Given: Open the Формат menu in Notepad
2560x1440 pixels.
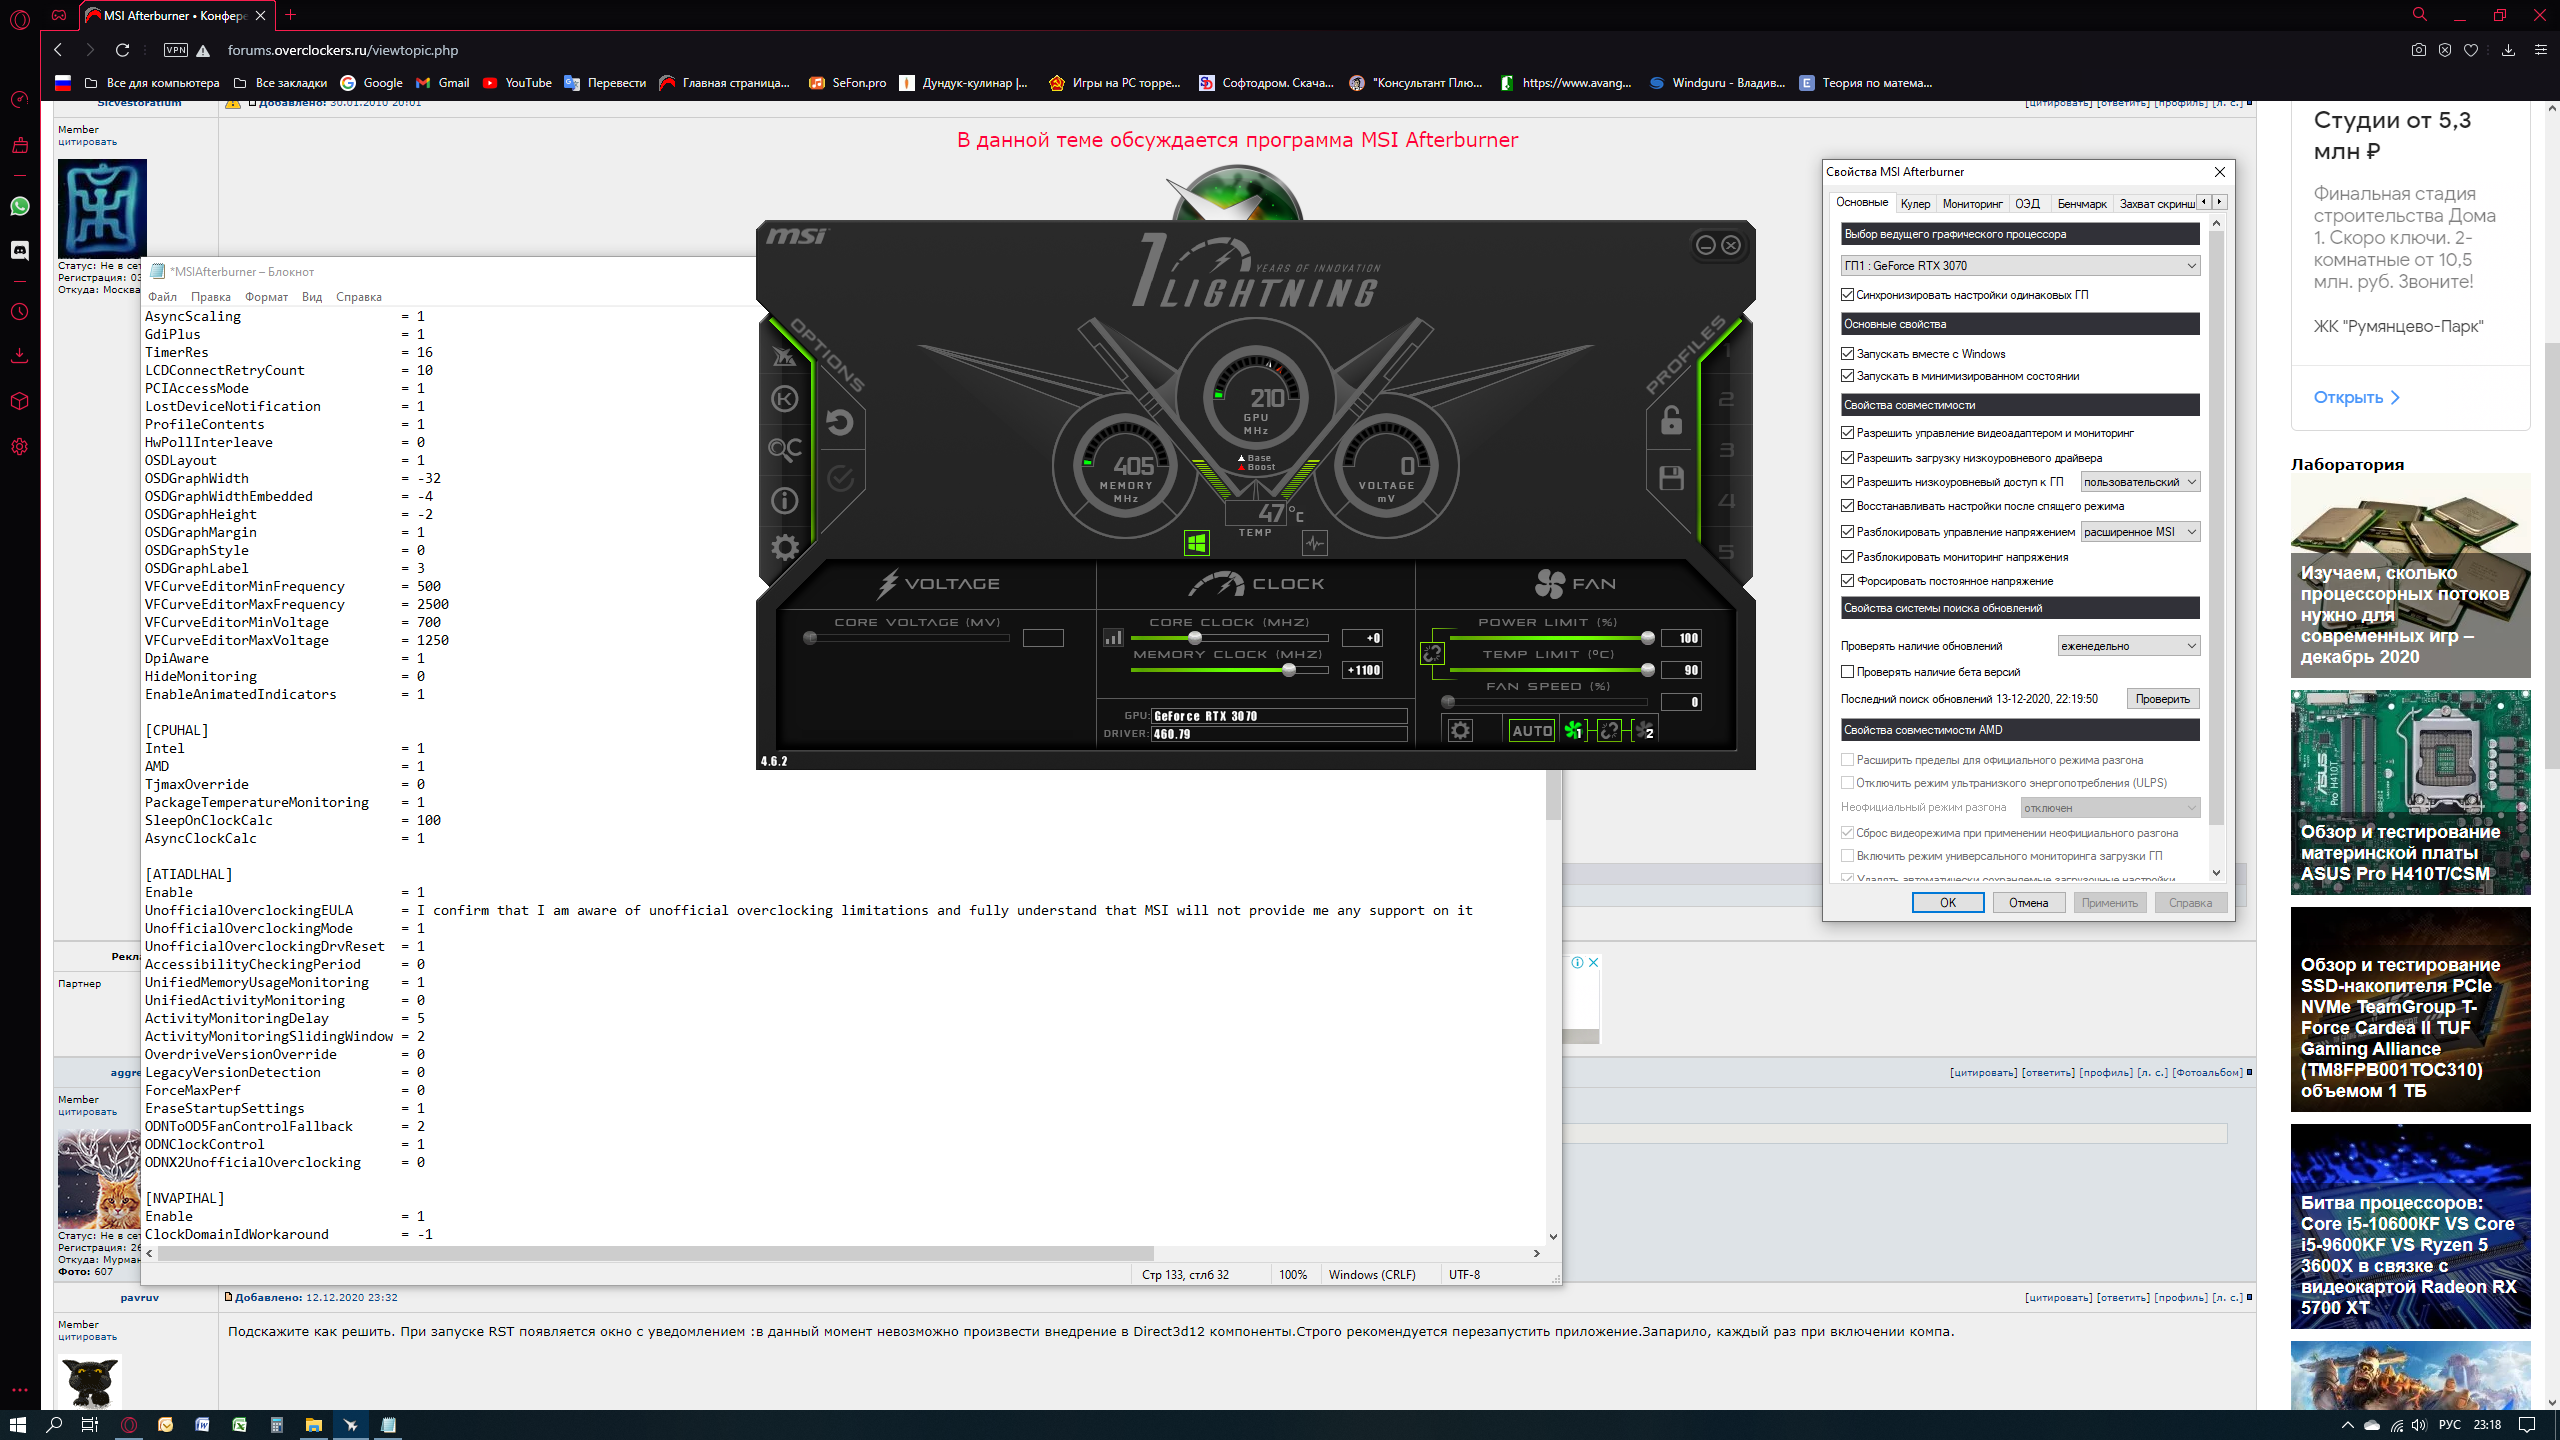Looking at the screenshot, I should pos(266,297).
